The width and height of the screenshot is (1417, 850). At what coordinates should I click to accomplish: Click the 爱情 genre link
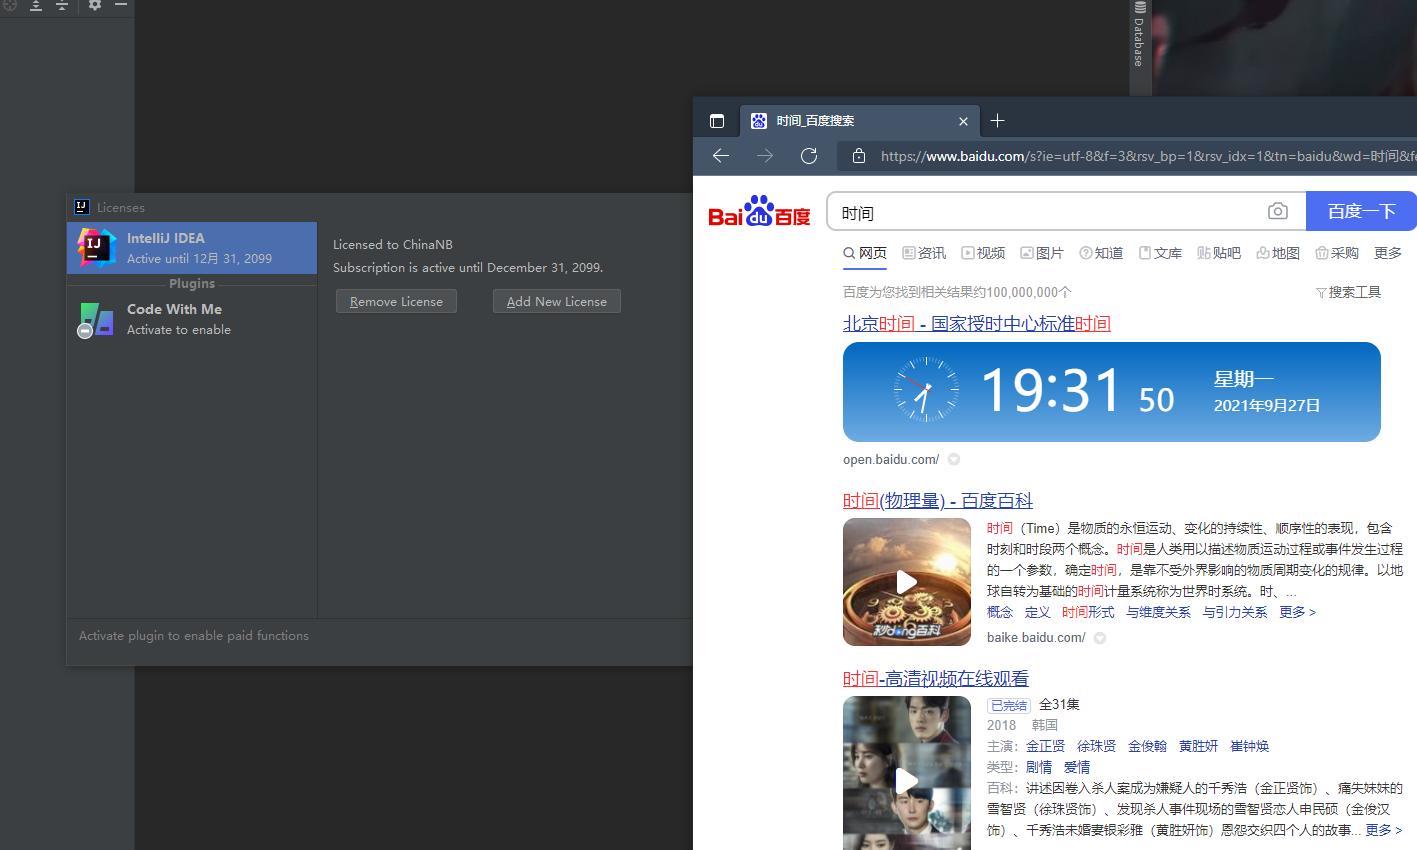(x=1077, y=767)
